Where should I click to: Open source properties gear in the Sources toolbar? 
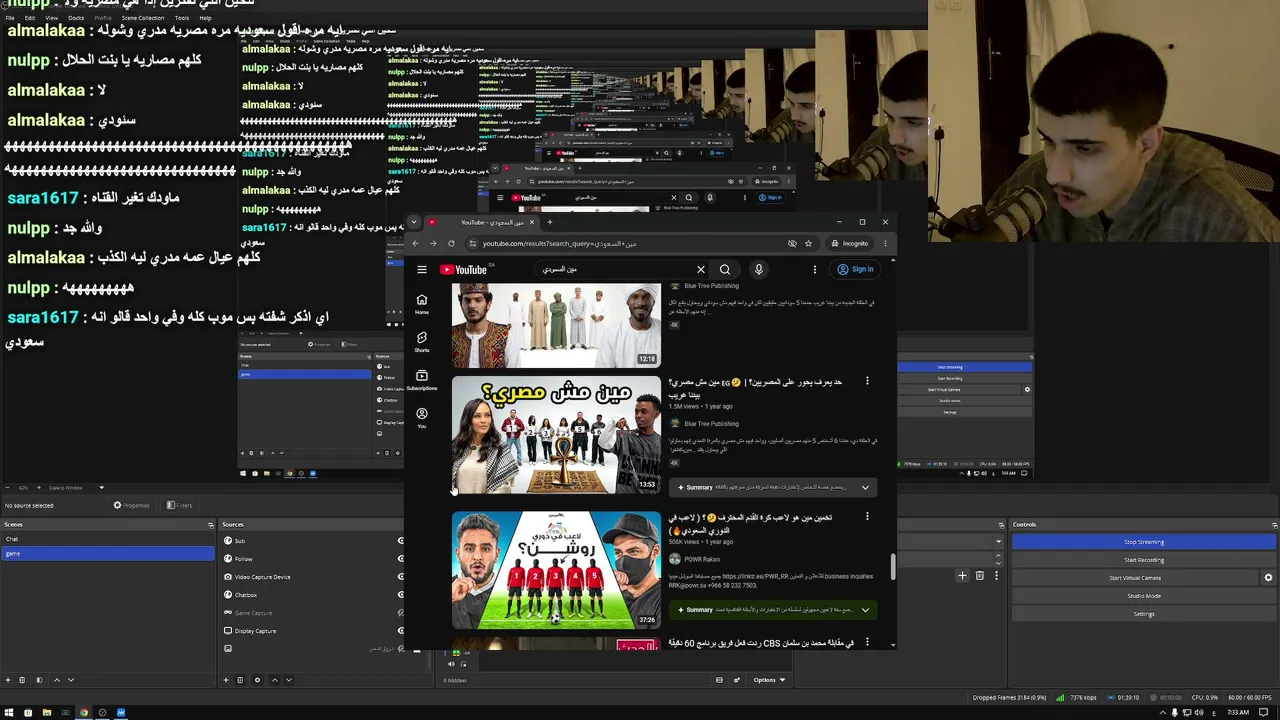point(257,680)
